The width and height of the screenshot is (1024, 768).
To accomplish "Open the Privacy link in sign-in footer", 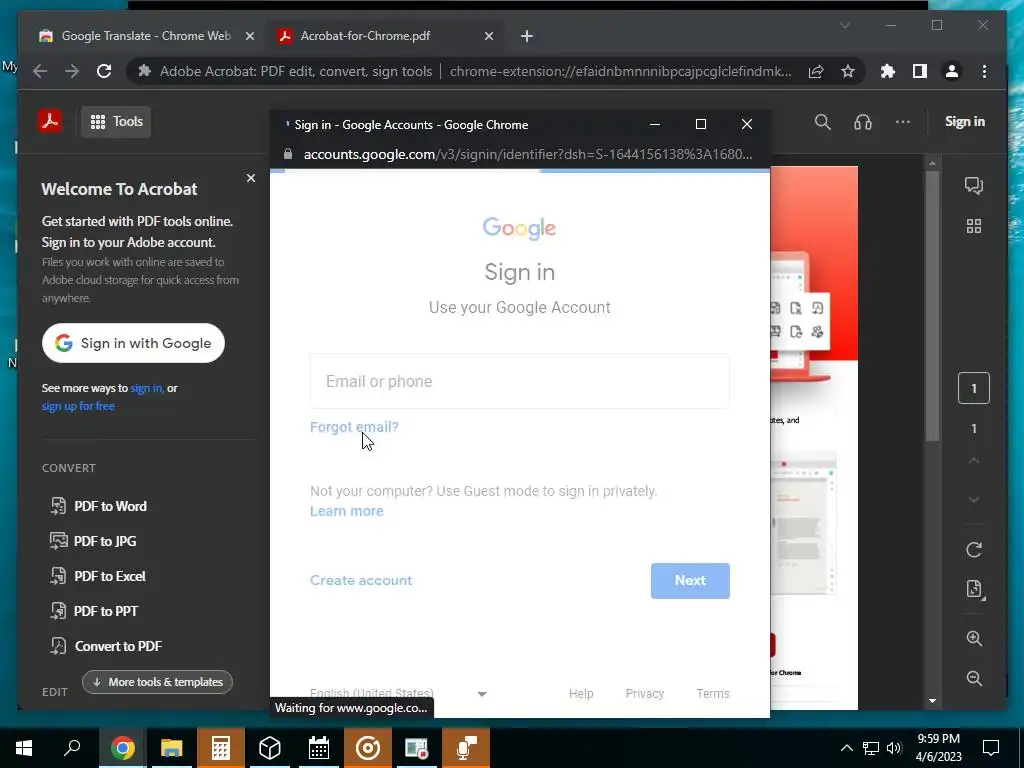I will click(x=645, y=694).
